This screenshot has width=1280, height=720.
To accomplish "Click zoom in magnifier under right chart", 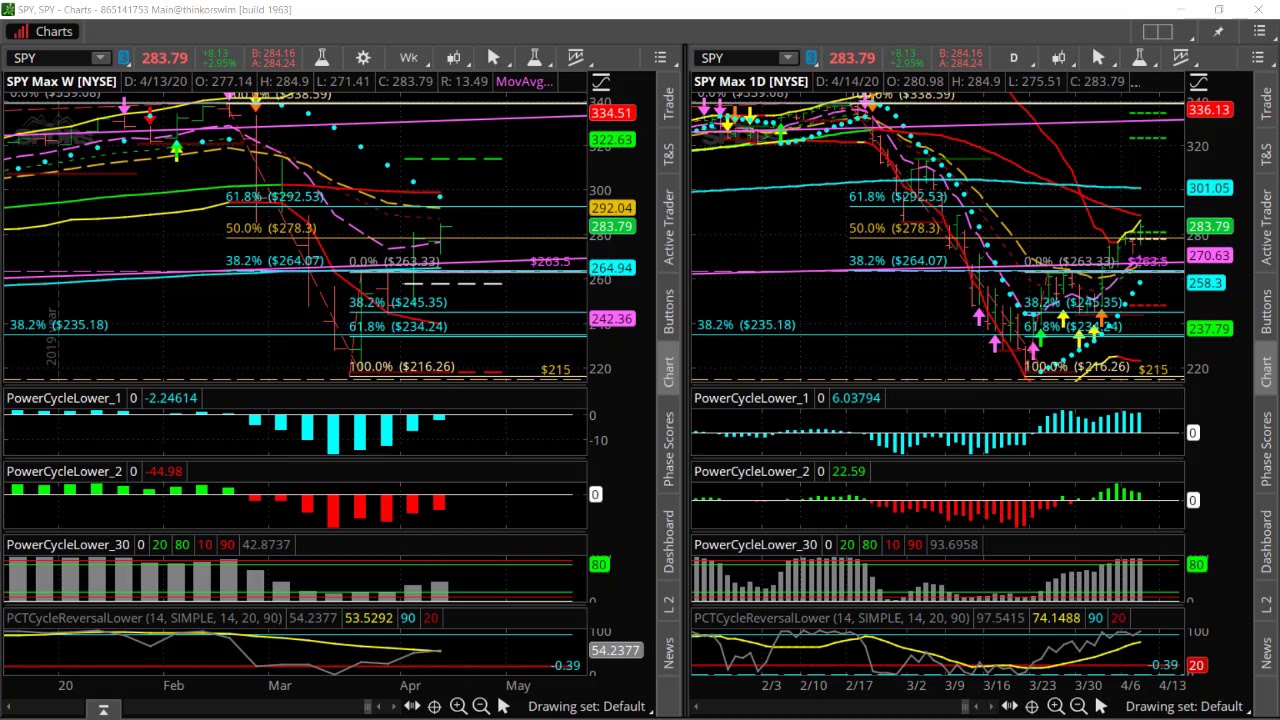I will (x=1055, y=706).
